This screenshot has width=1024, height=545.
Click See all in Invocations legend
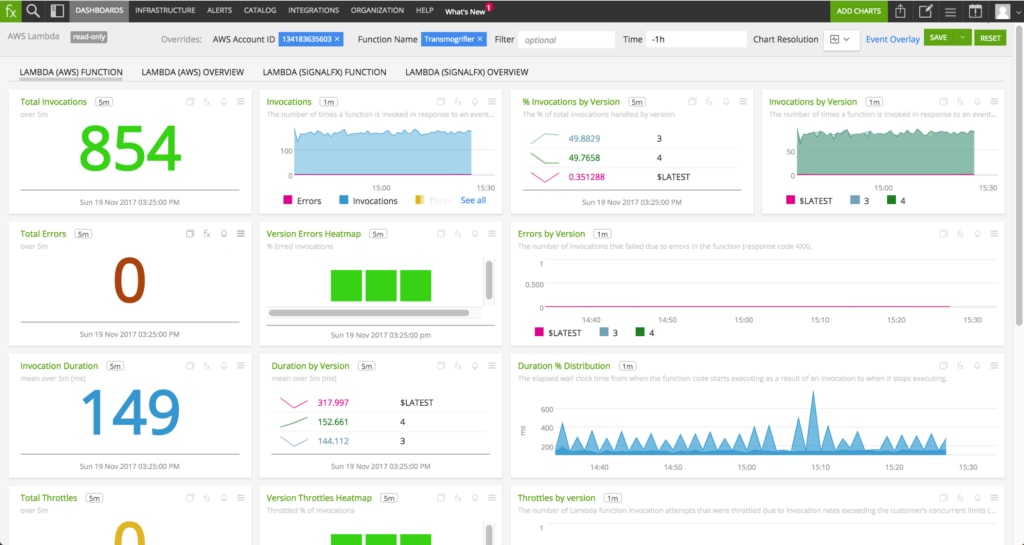click(x=473, y=200)
